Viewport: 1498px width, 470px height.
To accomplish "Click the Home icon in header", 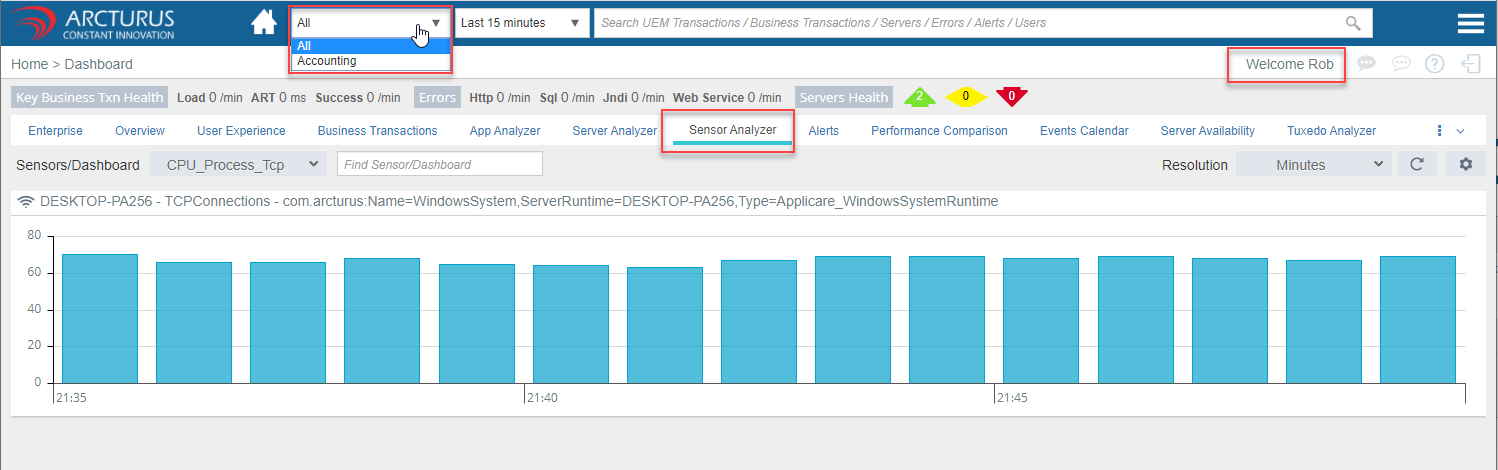I will click(264, 22).
